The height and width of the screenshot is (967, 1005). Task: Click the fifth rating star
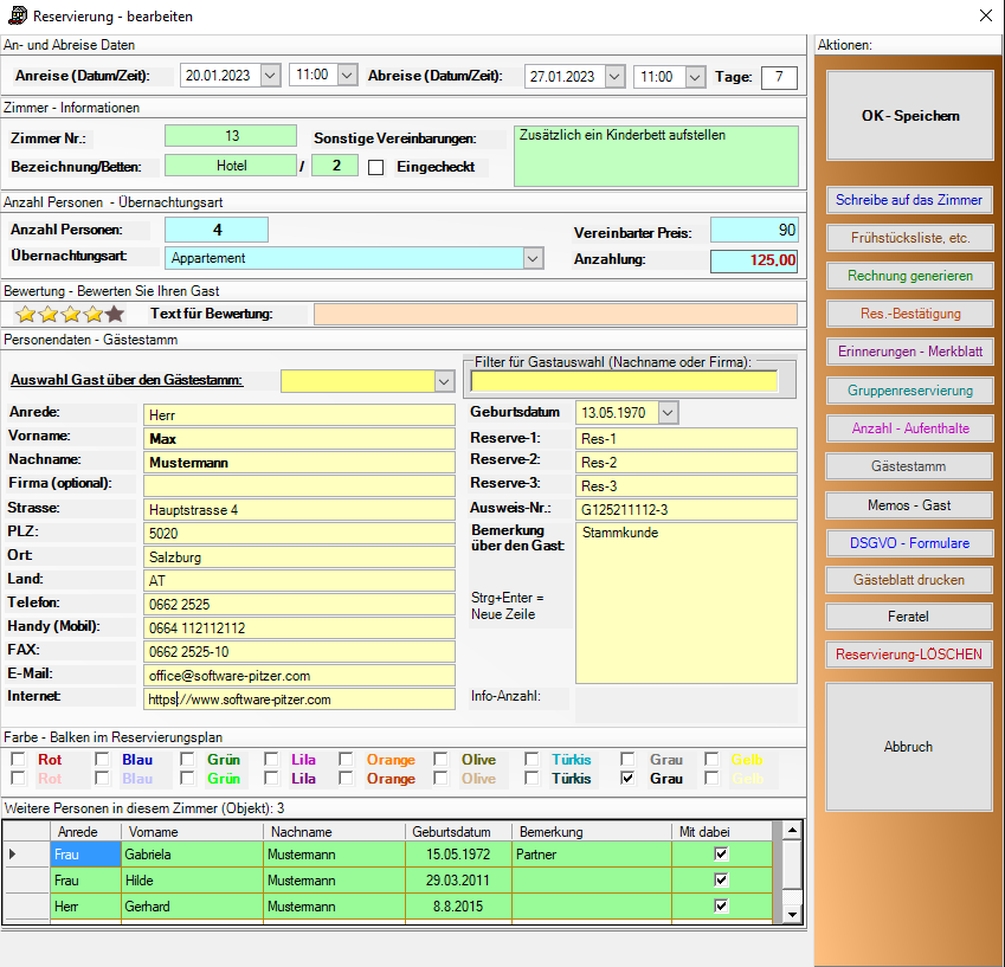[116, 315]
